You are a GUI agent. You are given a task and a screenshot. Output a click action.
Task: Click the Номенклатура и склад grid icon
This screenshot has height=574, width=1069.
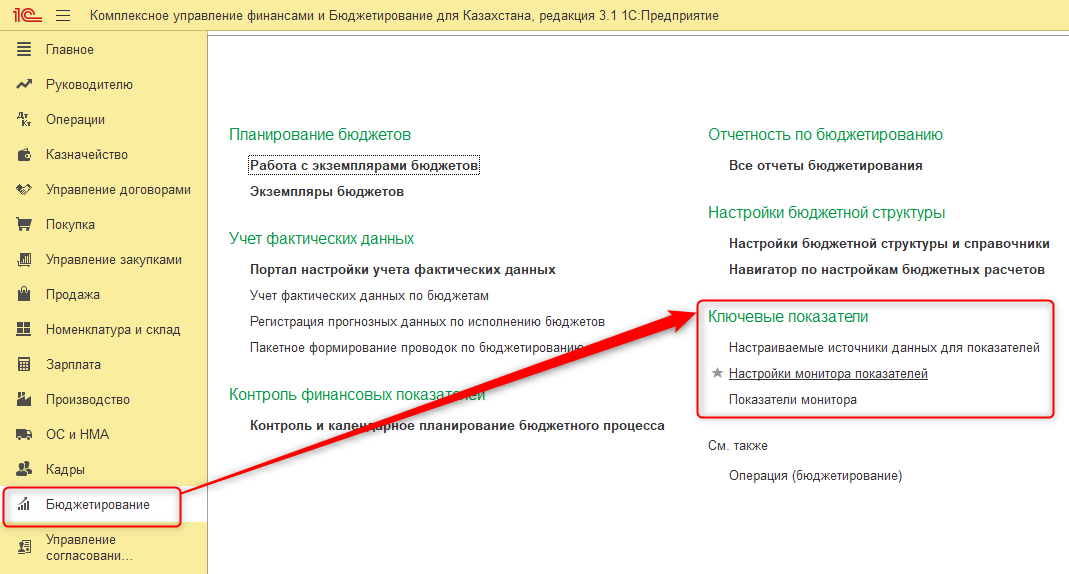pos(24,329)
